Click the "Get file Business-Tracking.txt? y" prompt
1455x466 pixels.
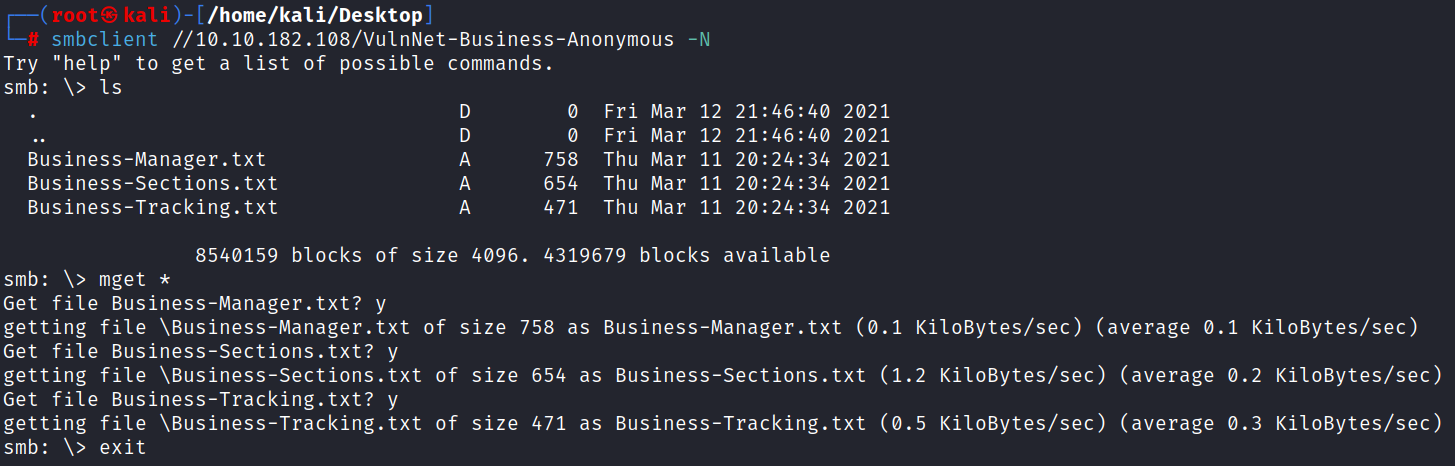coord(201,400)
